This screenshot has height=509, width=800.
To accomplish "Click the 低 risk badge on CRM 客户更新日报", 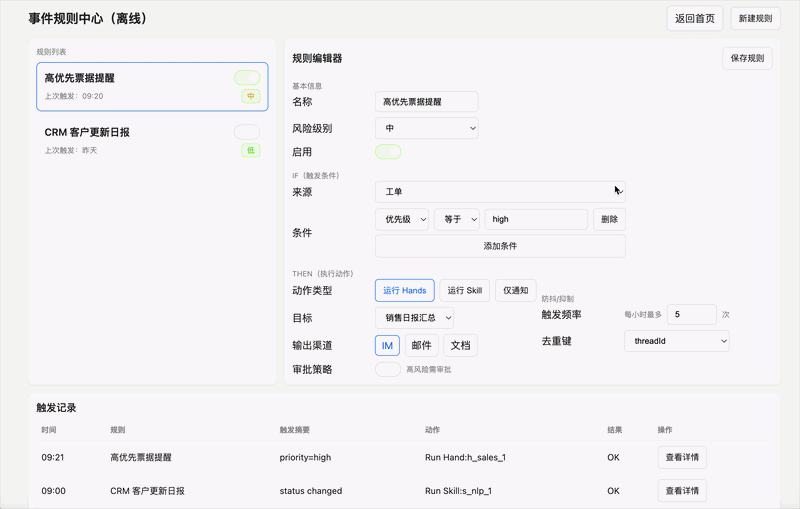I will point(251,150).
